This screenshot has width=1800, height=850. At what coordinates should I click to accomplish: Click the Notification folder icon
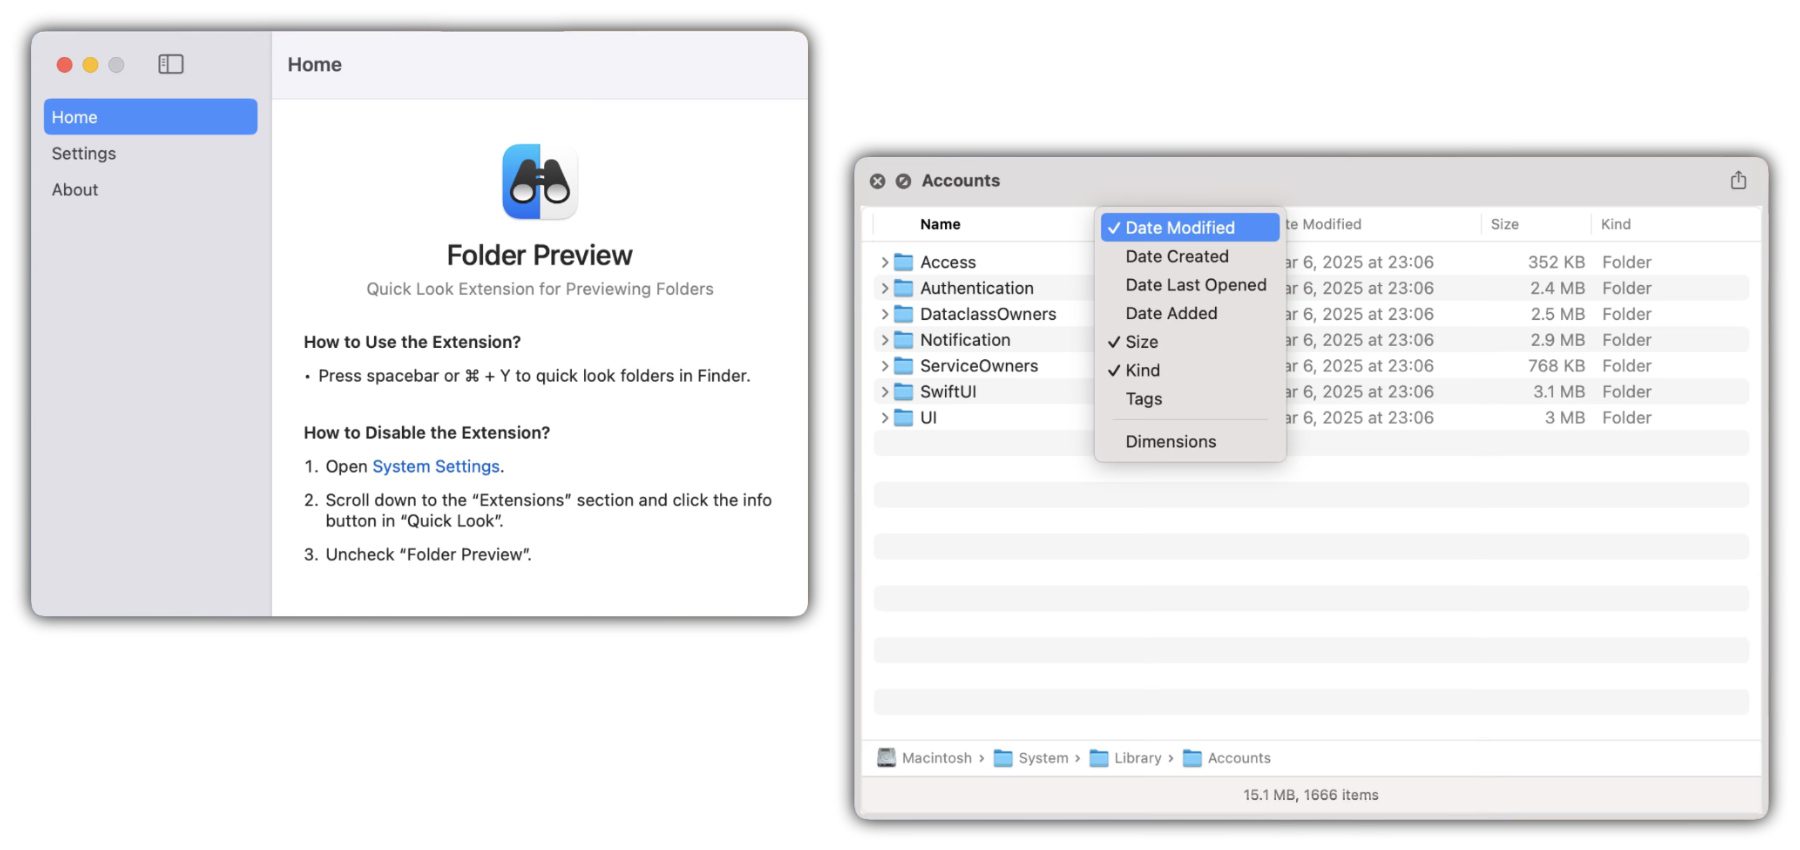pyautogui.click(x=903, y=340)
